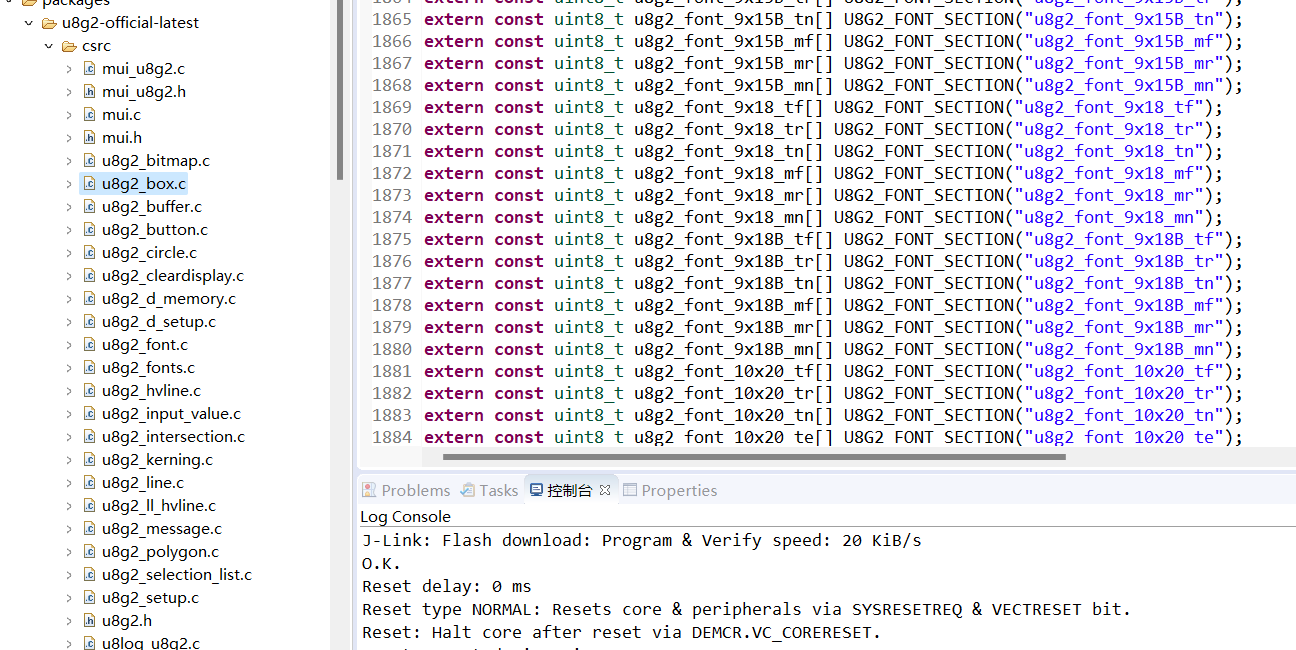
Task: Click the u8g2_circle.c file icon
Action: pyautogui.click(x=89, y=253)
